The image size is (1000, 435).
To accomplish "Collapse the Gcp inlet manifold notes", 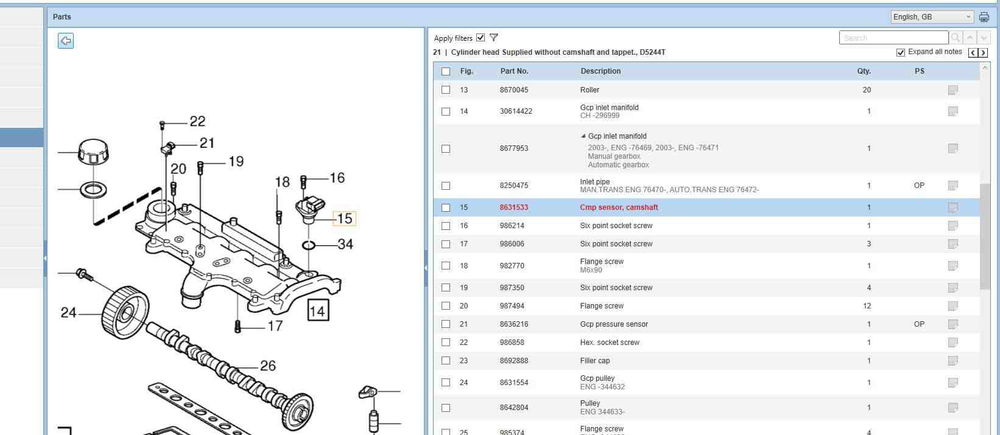I will (x=584, y=136).
